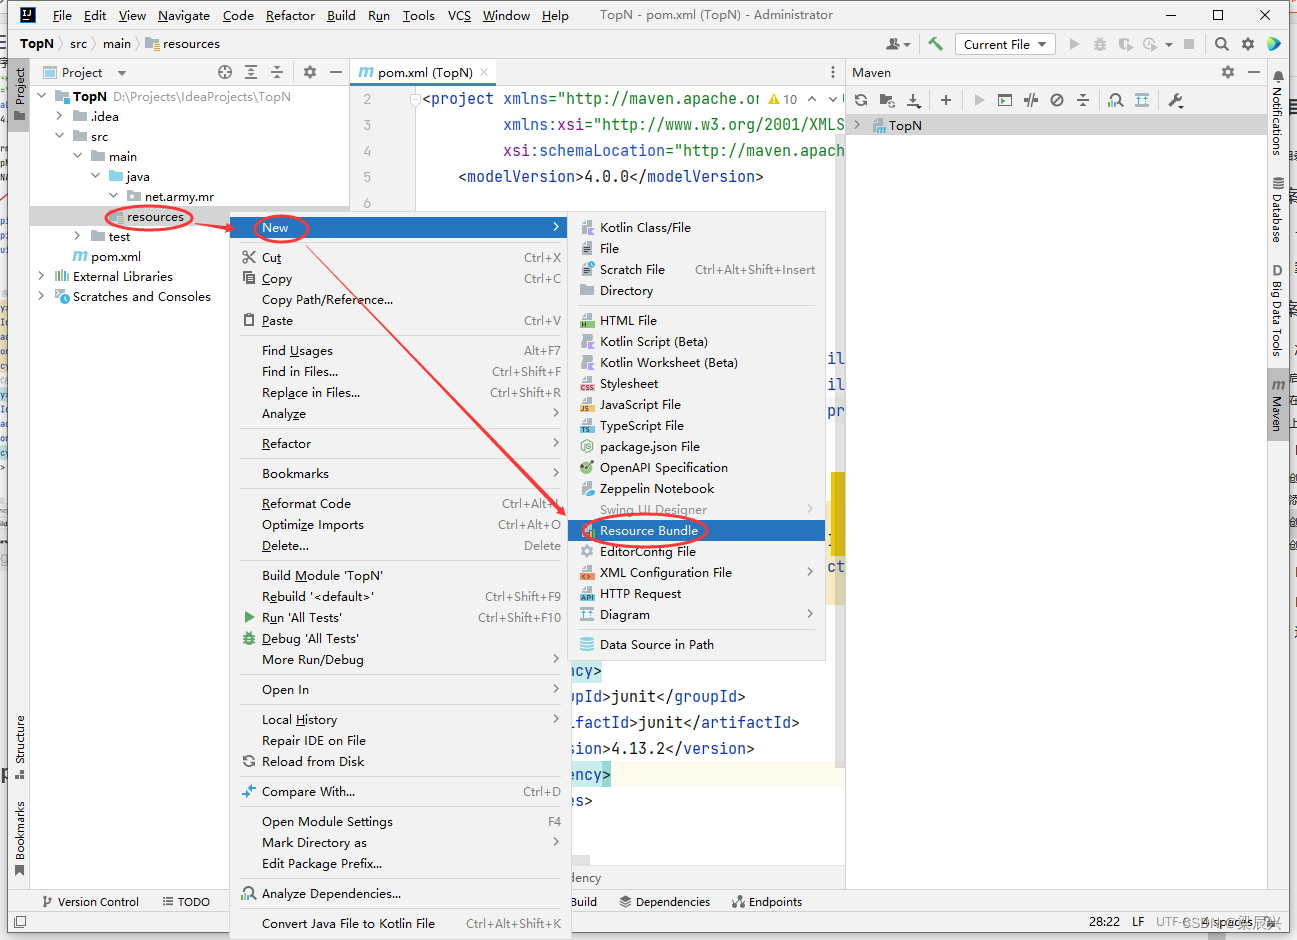Click the Maven Run goal play icon
The image size is (1297, 940).
tap(979, 100)
